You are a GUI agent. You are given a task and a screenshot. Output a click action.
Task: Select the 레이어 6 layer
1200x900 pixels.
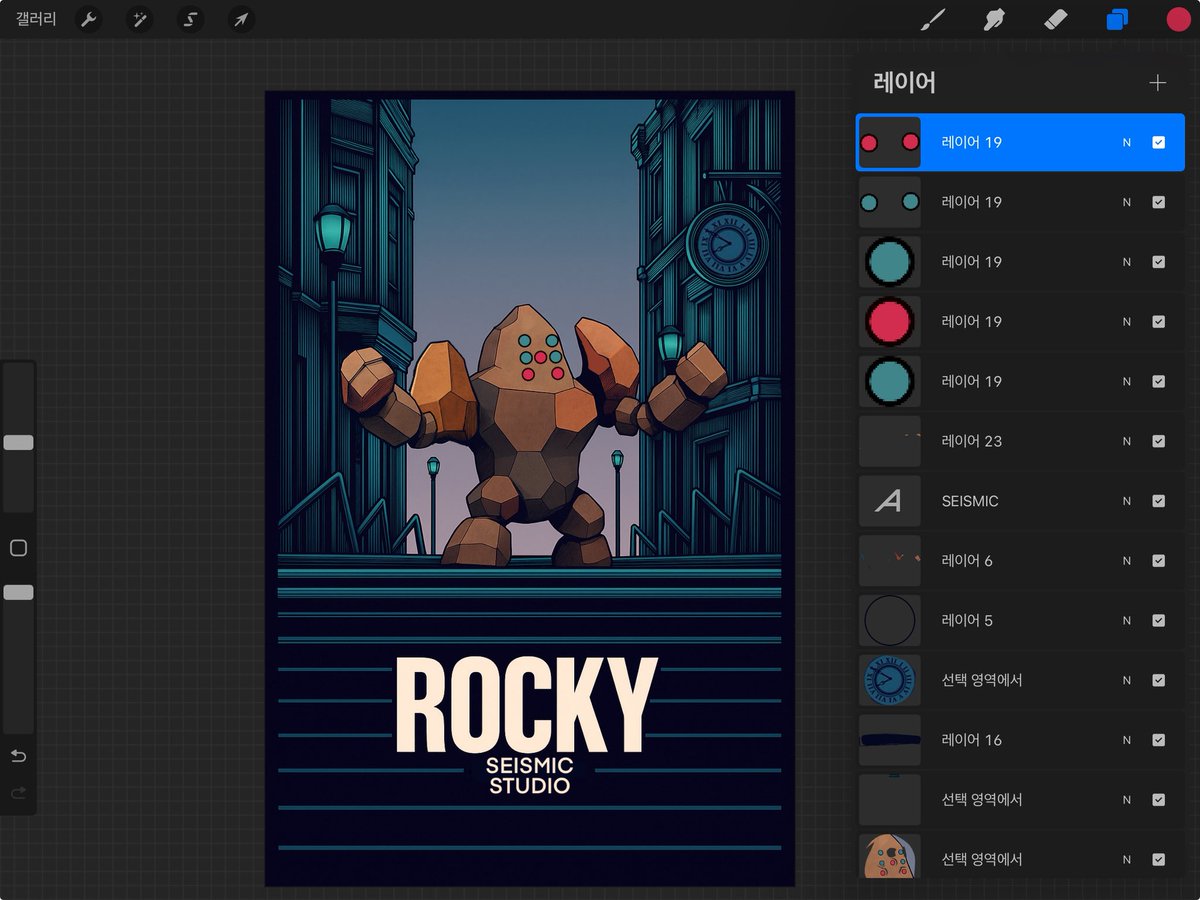tap(1000, 560)
